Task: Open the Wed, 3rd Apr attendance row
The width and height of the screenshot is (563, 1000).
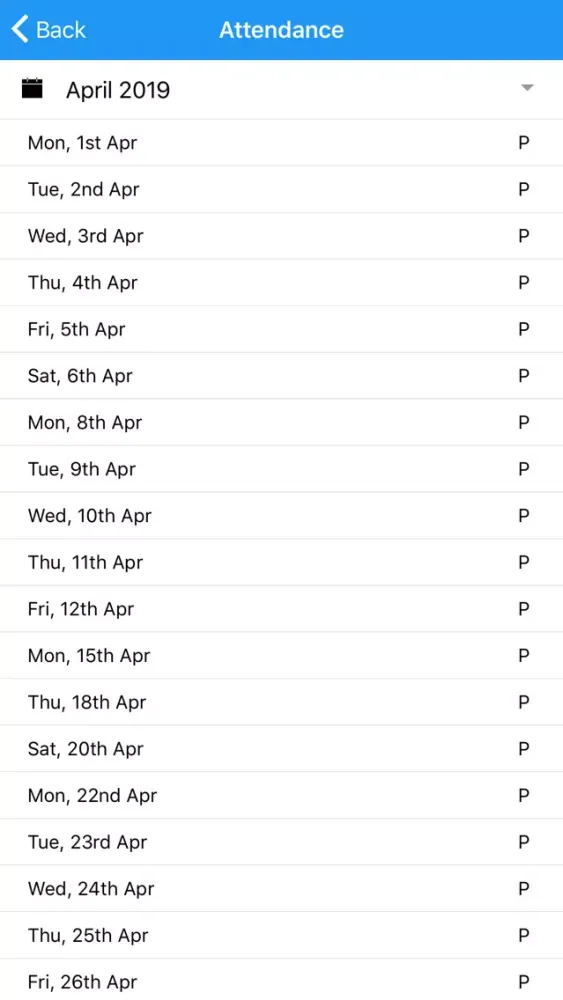Action: (281, 235)
